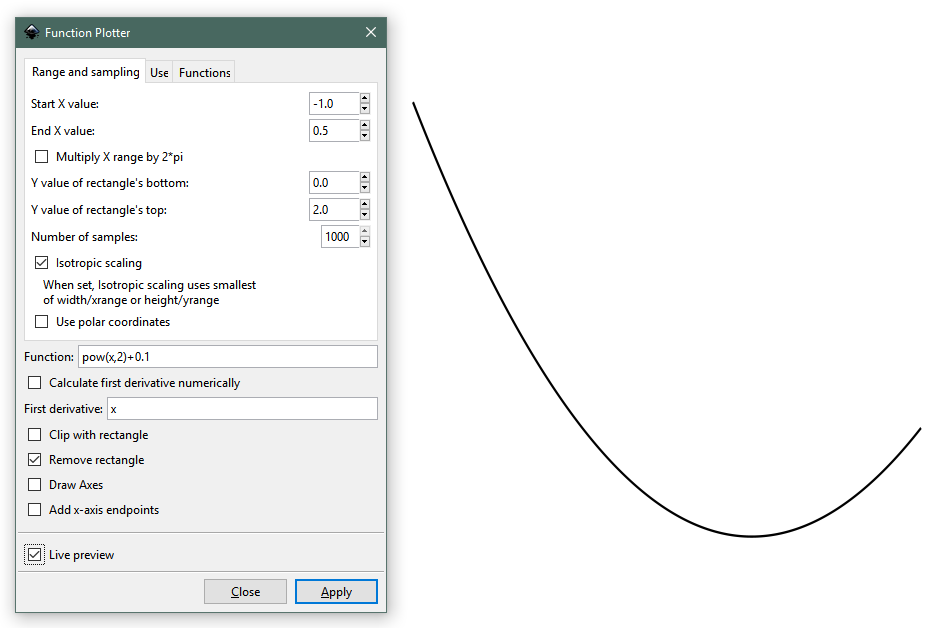Image resolution: width=942 pixels, height=628 pixels.
Task: Disable Remove rectangle
Action: click(x=34, y=459)
